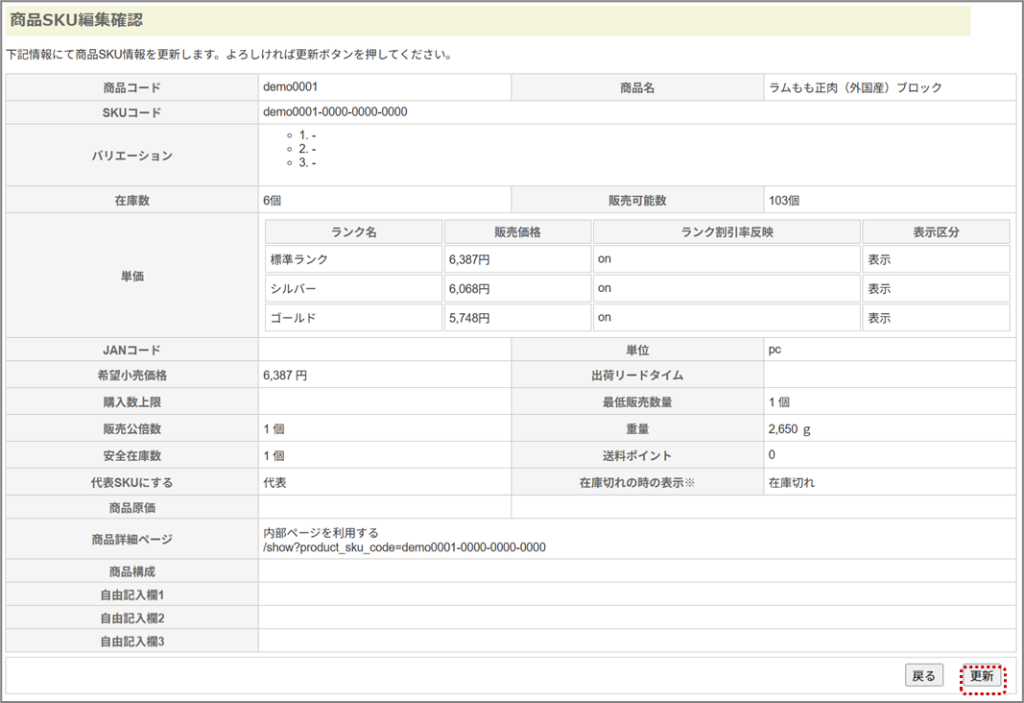Select the 希望小売価格 value 6,387 円
The image size is (1024, 703).
[x=285, y=375]
